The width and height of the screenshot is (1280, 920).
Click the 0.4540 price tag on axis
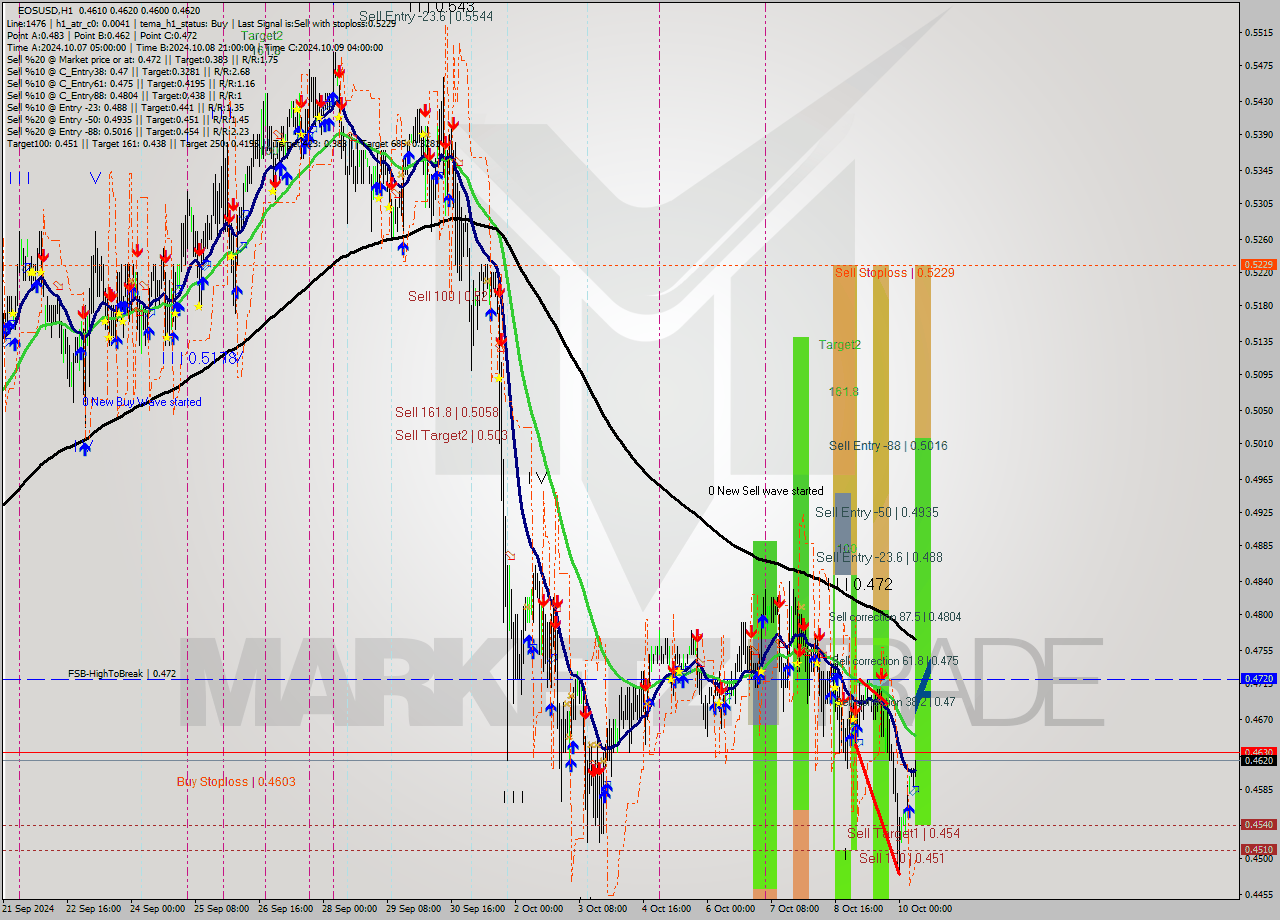click(x=1258, y=825)
